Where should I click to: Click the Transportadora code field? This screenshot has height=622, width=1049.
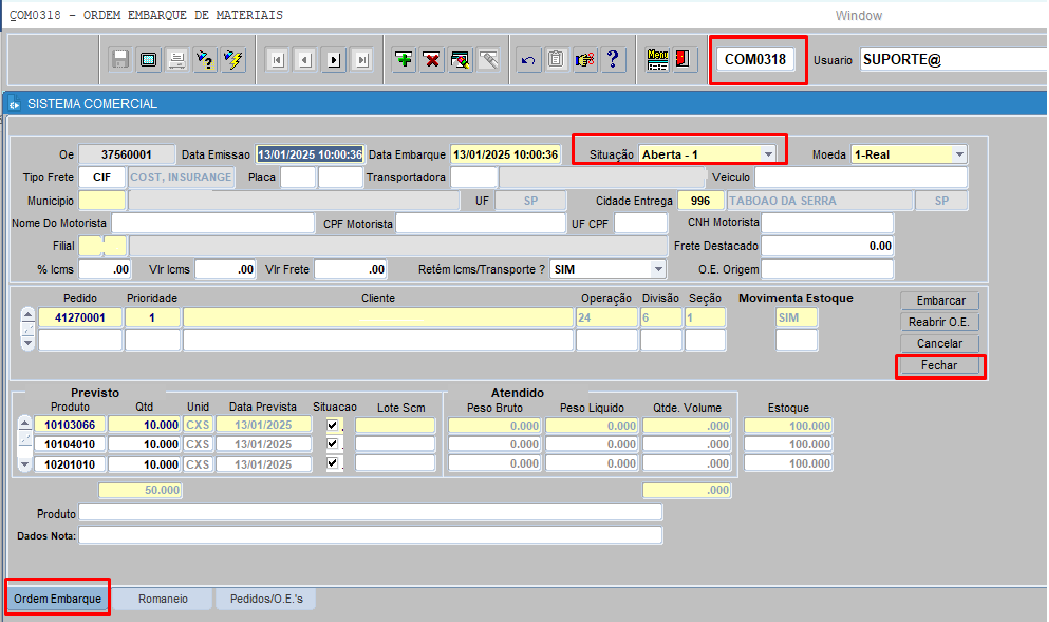pos(474,177)
